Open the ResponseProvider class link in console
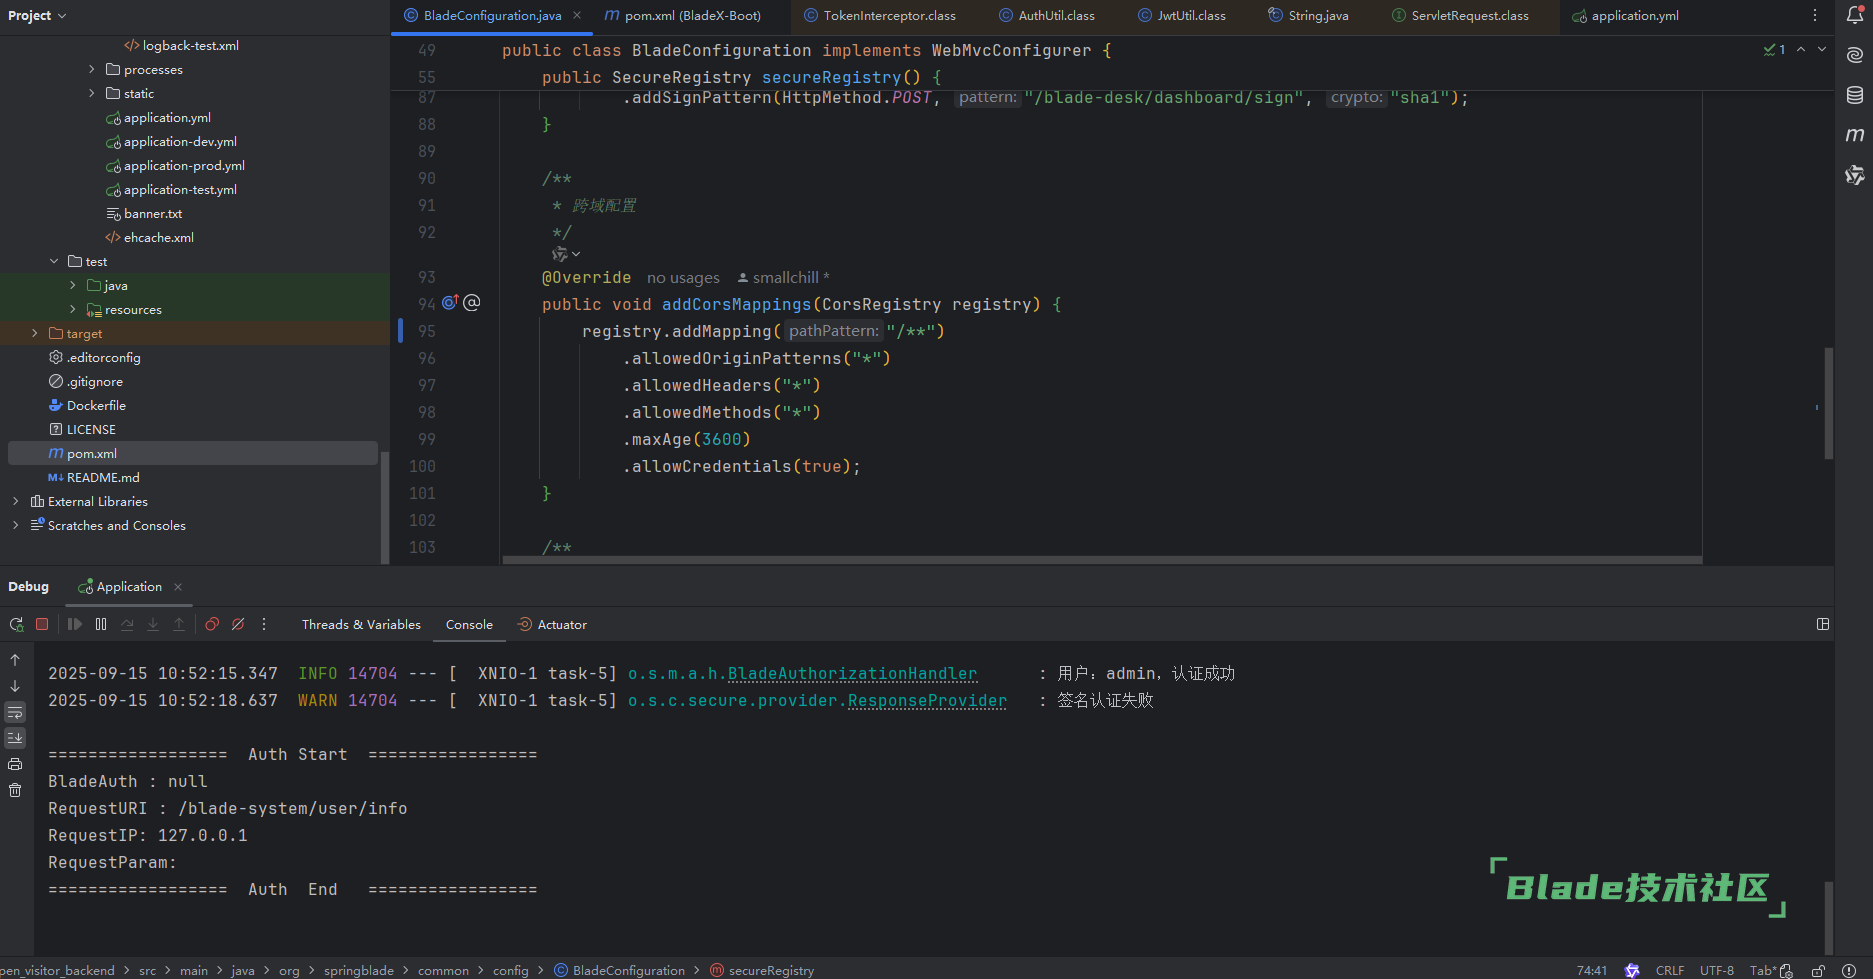The height and width of the screenshot is (979, 1873). coord(927,701)
